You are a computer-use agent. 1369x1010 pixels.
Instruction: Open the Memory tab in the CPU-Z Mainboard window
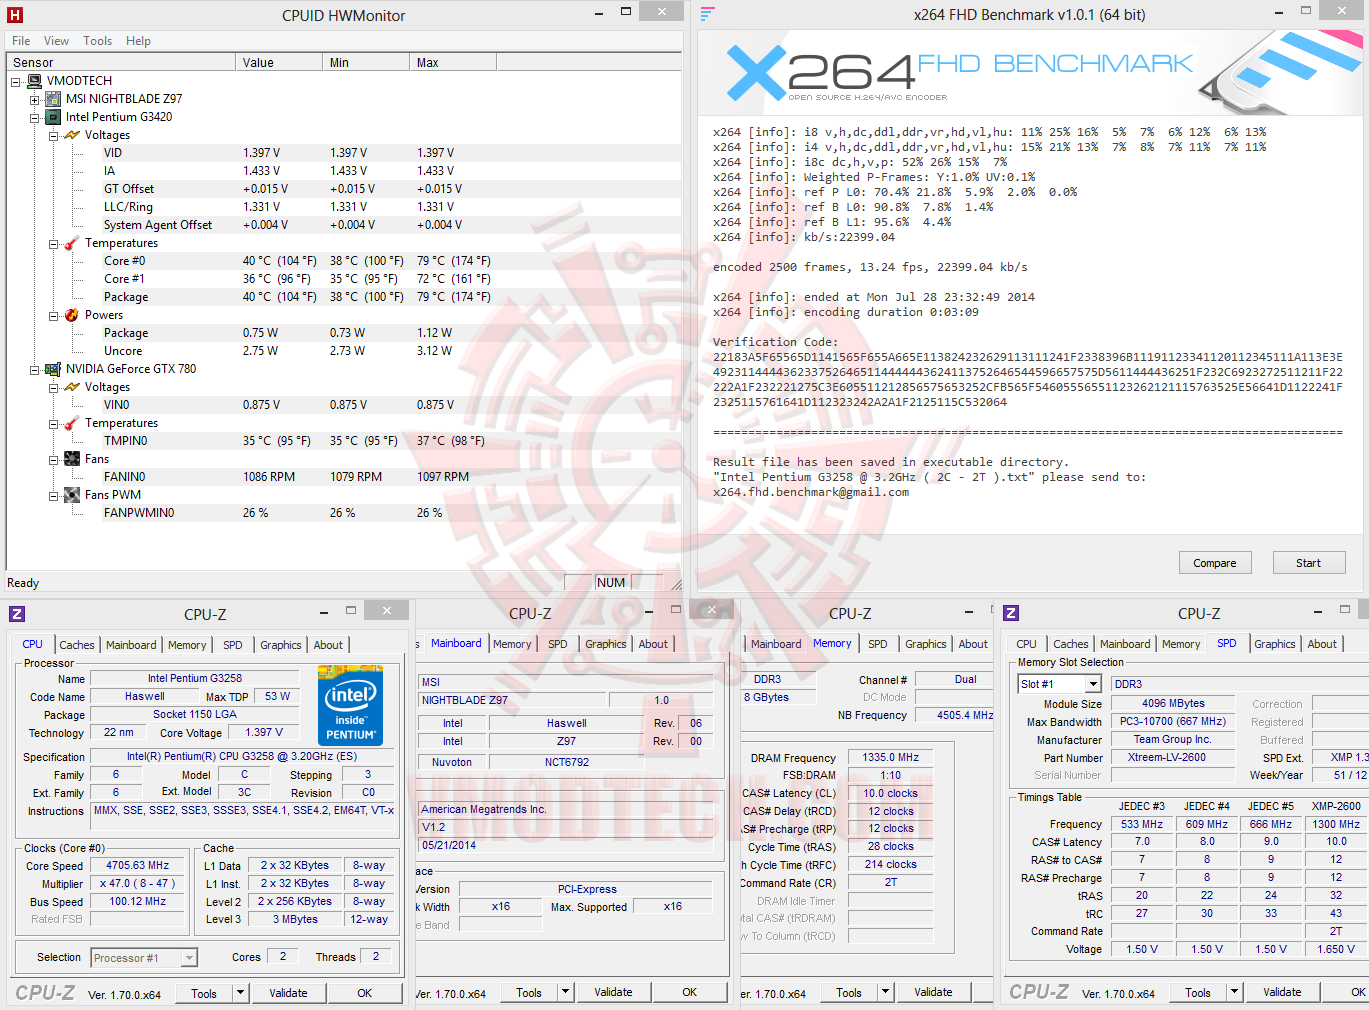point(512,644)
